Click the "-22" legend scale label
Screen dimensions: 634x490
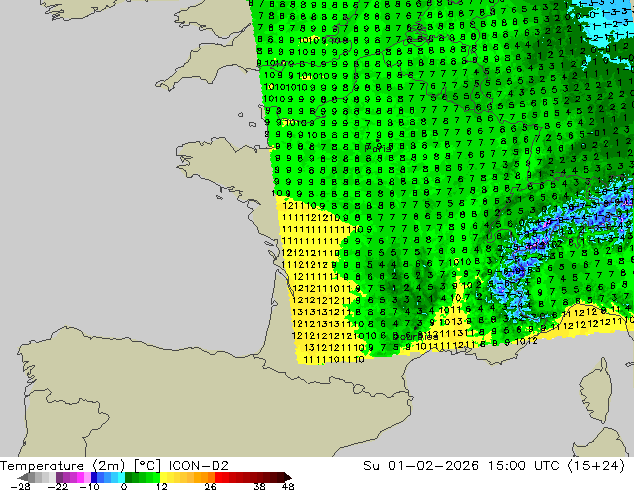[57, 486]
